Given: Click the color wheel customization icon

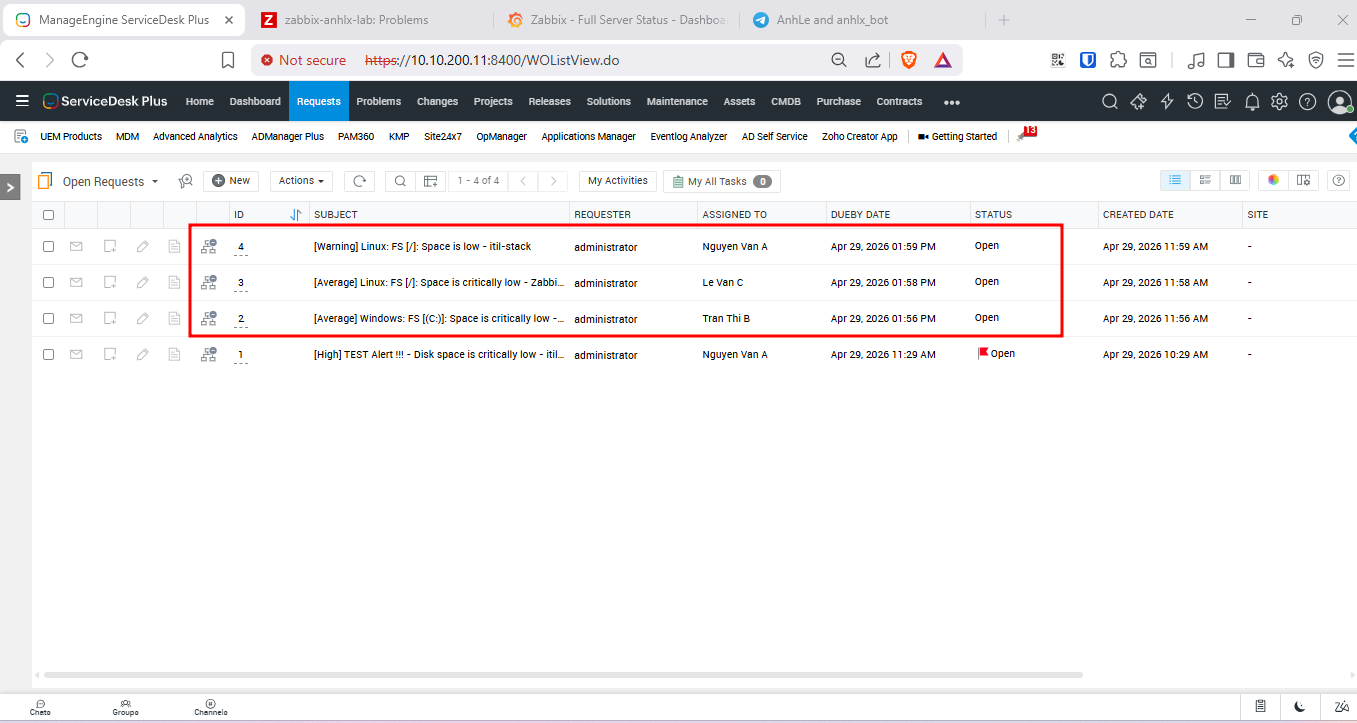Looking at the screenshot, I should [x=1273, y=180].
